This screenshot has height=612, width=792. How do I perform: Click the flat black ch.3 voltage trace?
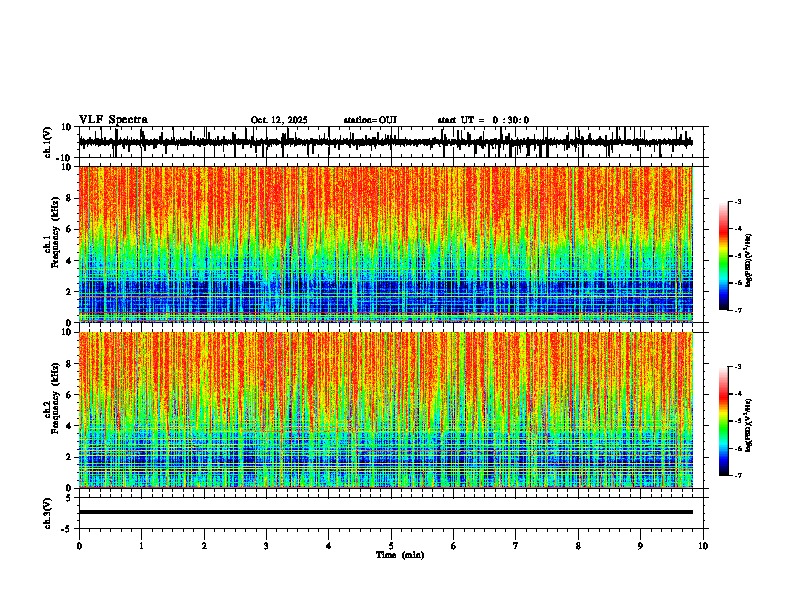click(385, 512)
